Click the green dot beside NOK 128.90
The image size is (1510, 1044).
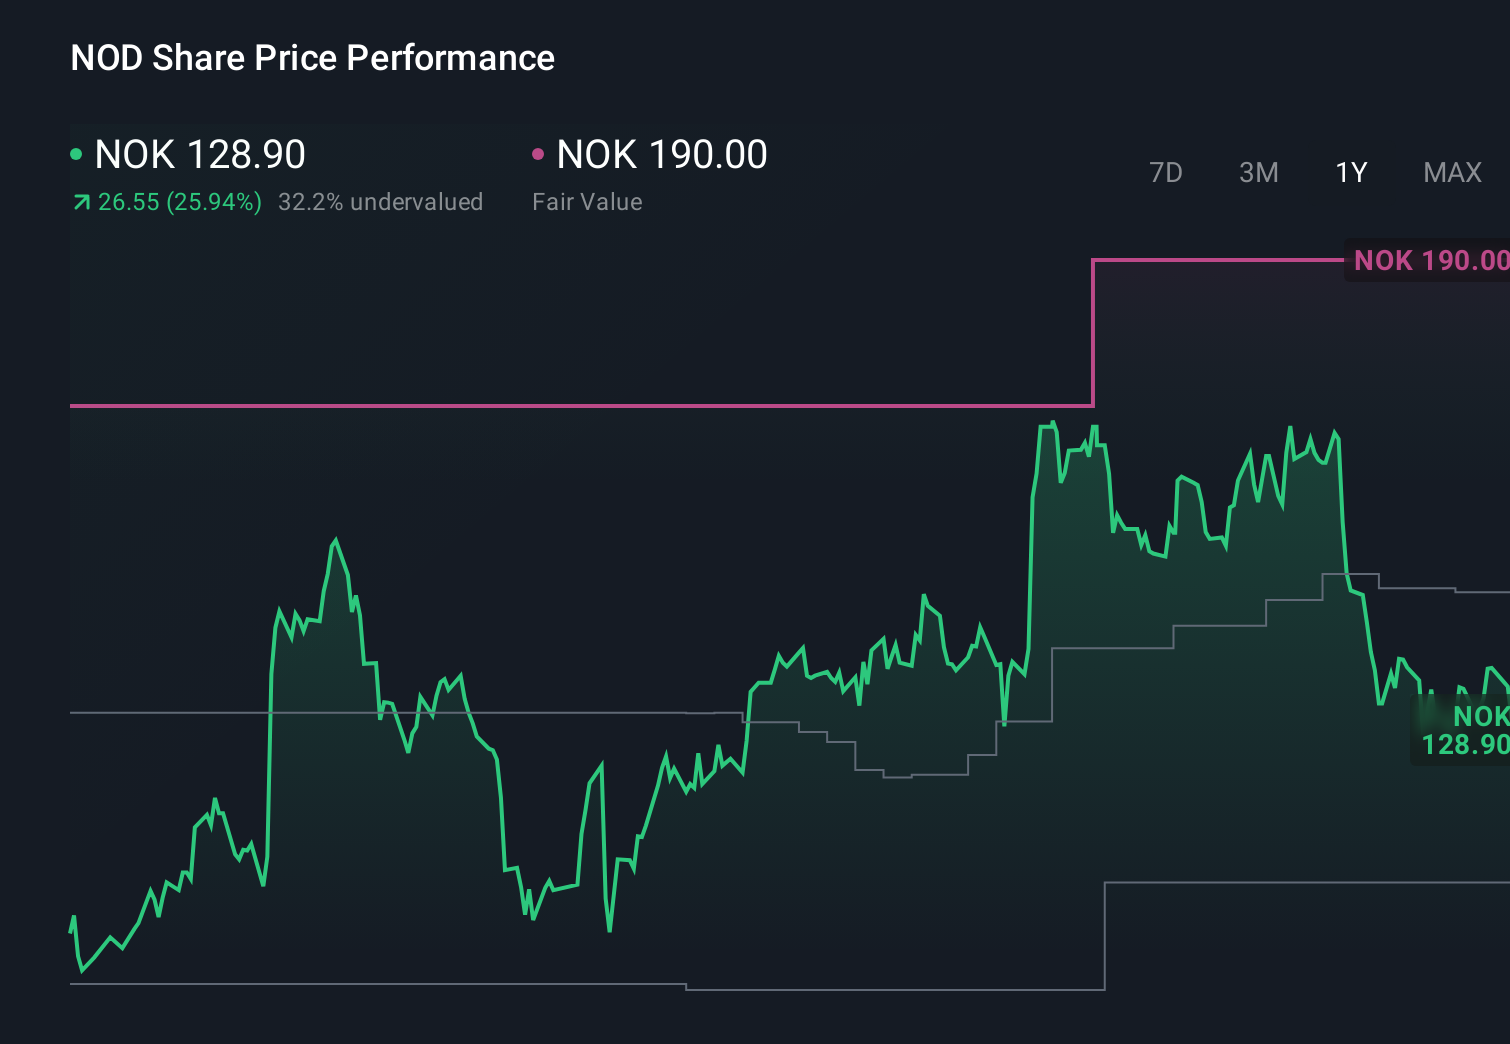pos(76,153)
